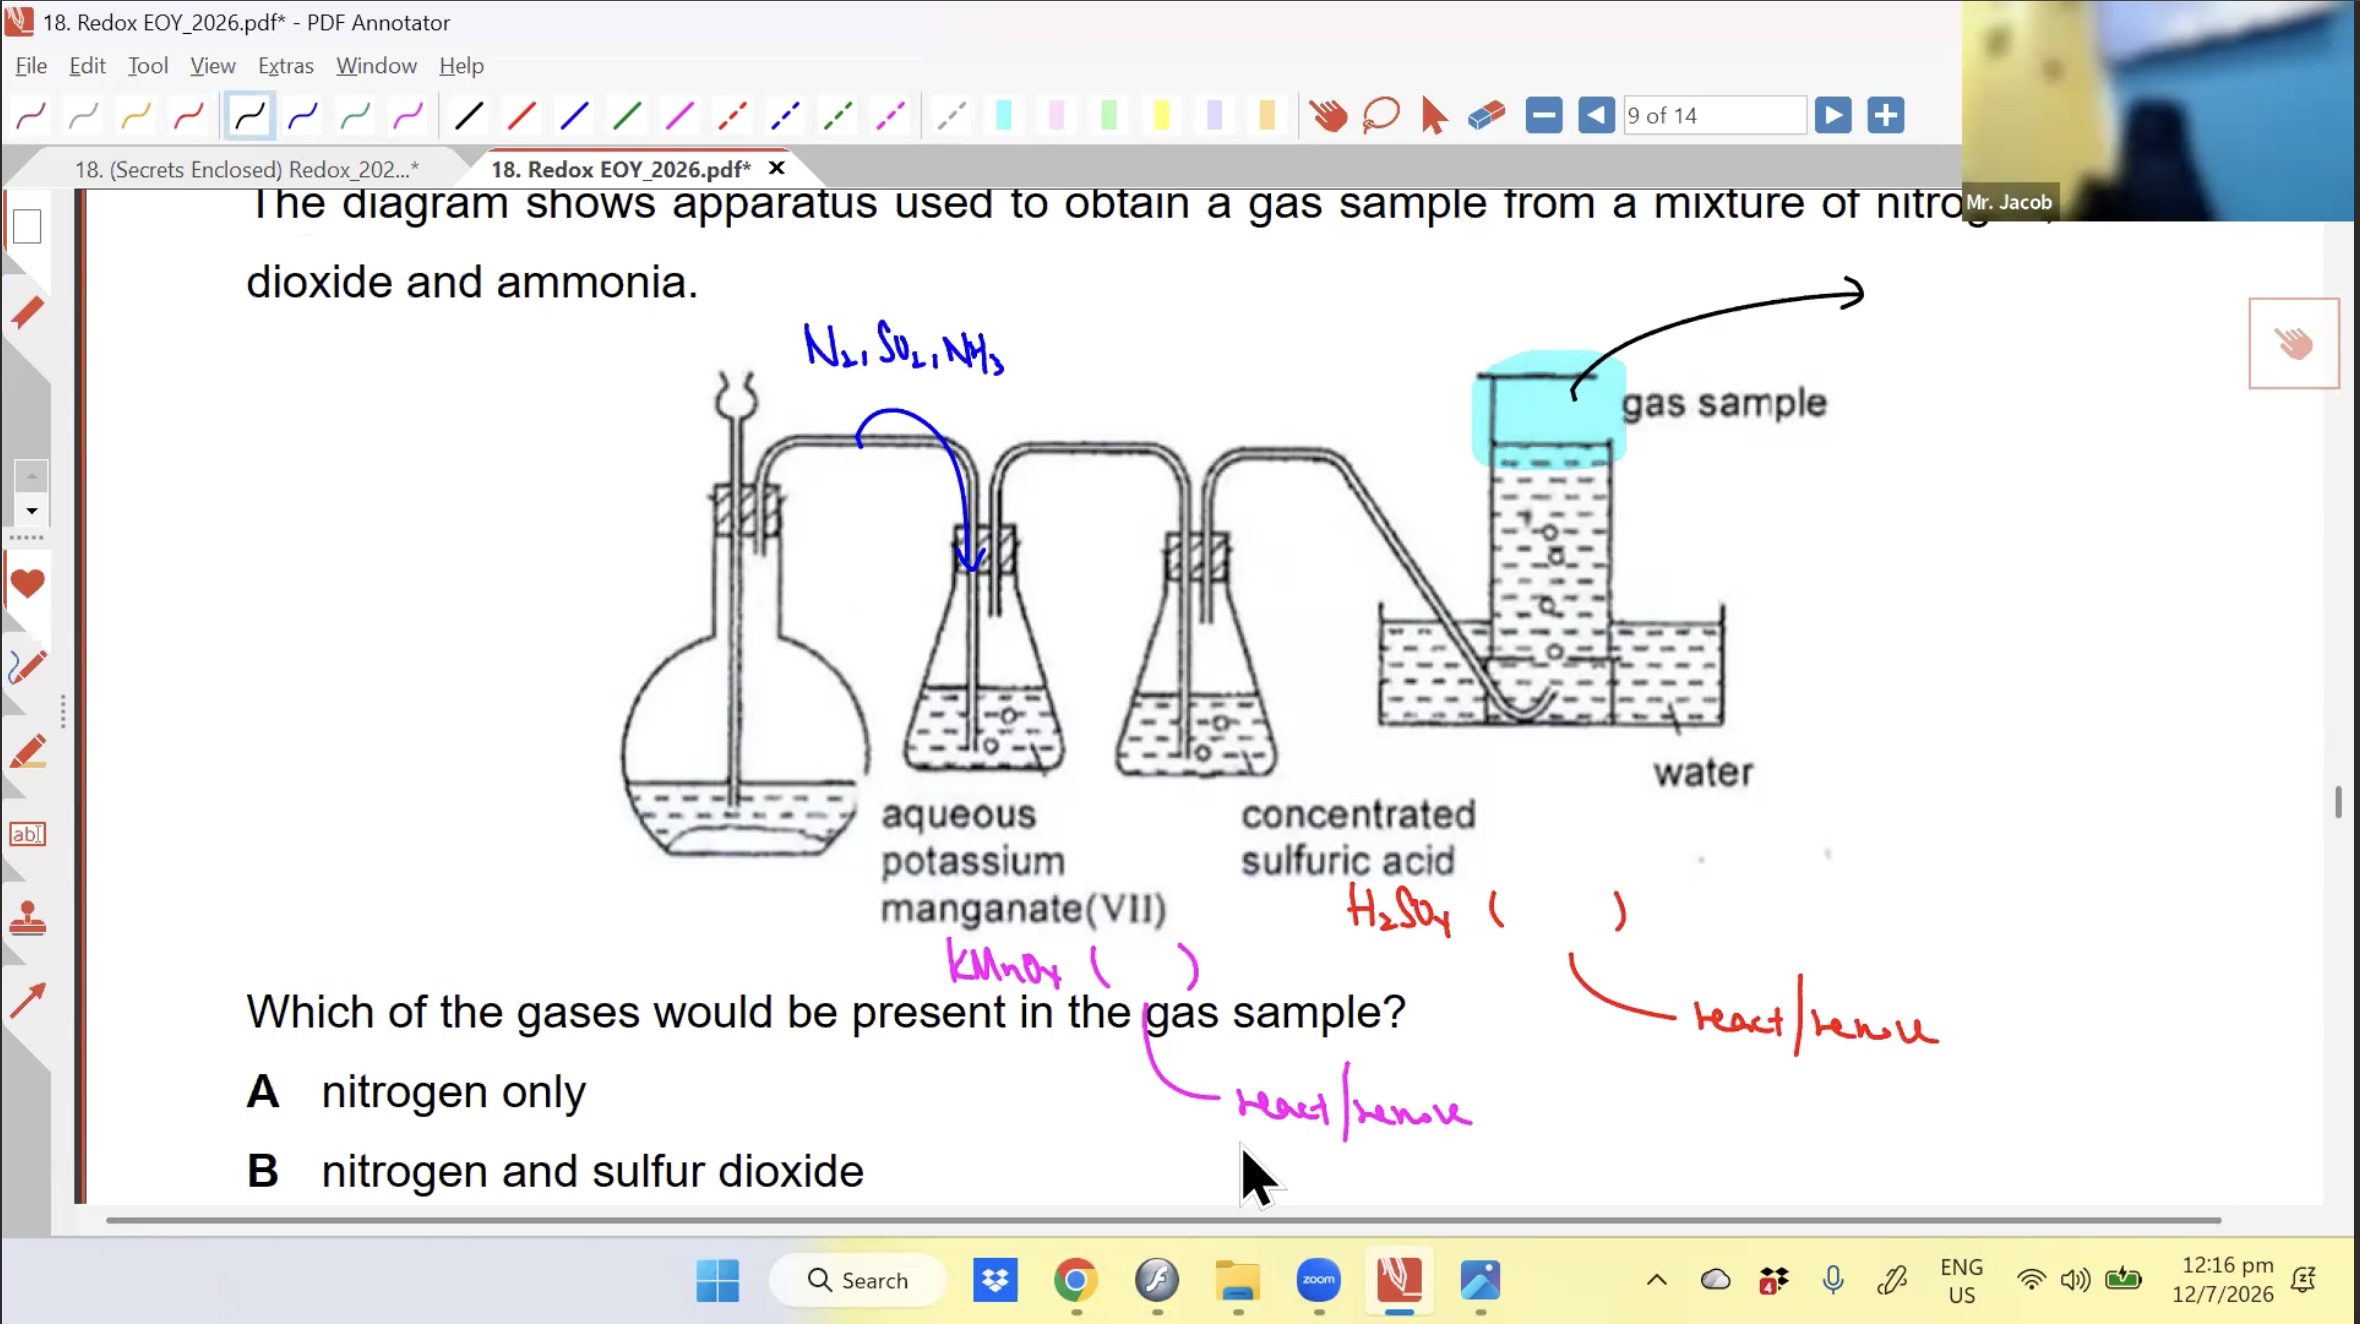Open the Window menu

click(x=376, y=66)
